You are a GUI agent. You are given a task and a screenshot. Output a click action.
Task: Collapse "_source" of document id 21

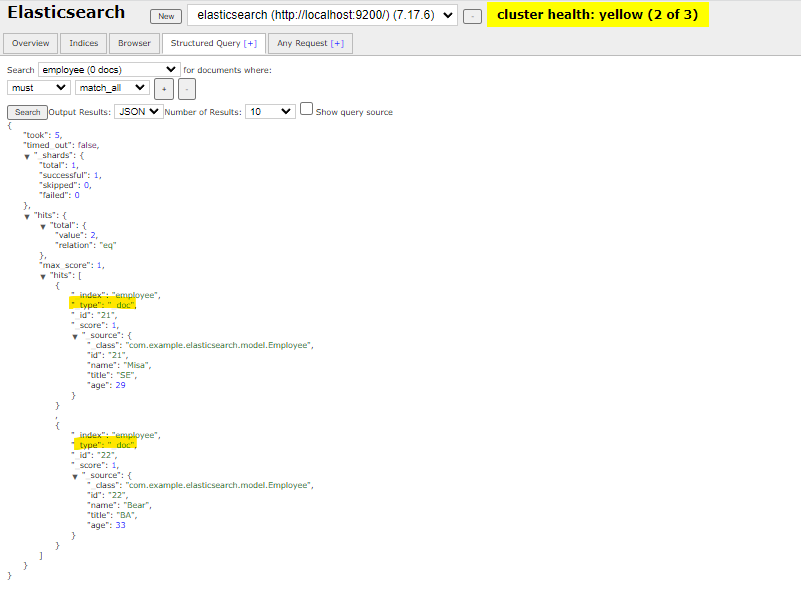[75, 336]
